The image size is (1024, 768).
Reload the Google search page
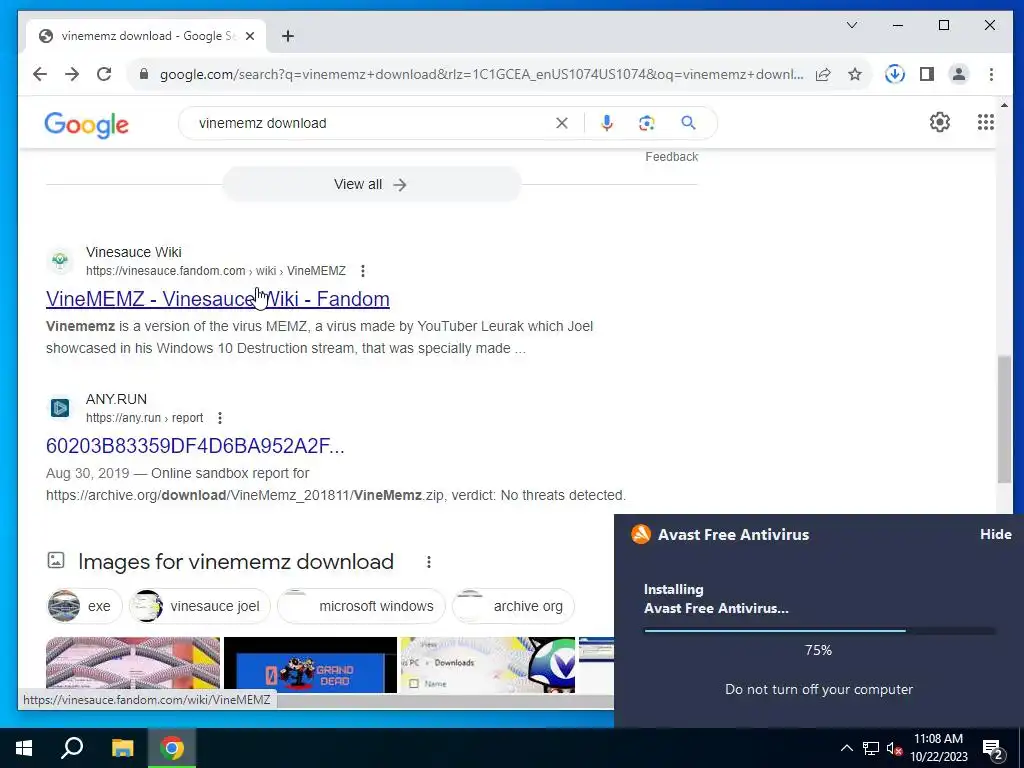[x=104, y=74]
